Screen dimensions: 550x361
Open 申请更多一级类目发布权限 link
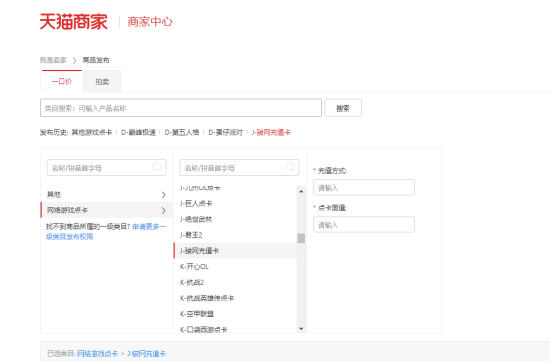(106, 232)
